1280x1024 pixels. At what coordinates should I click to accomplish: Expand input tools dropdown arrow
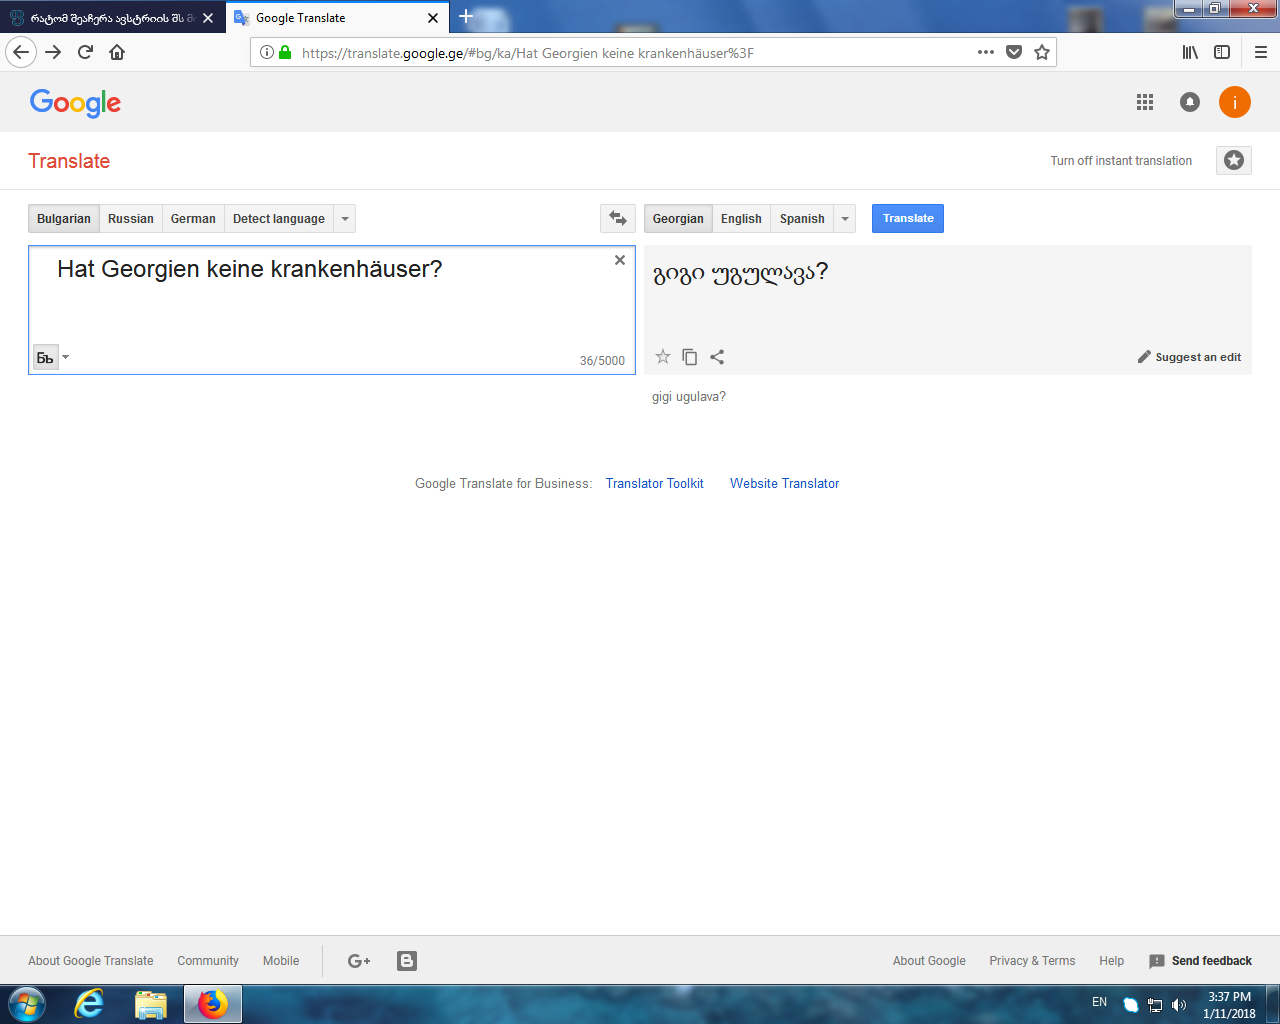point(66,357)
